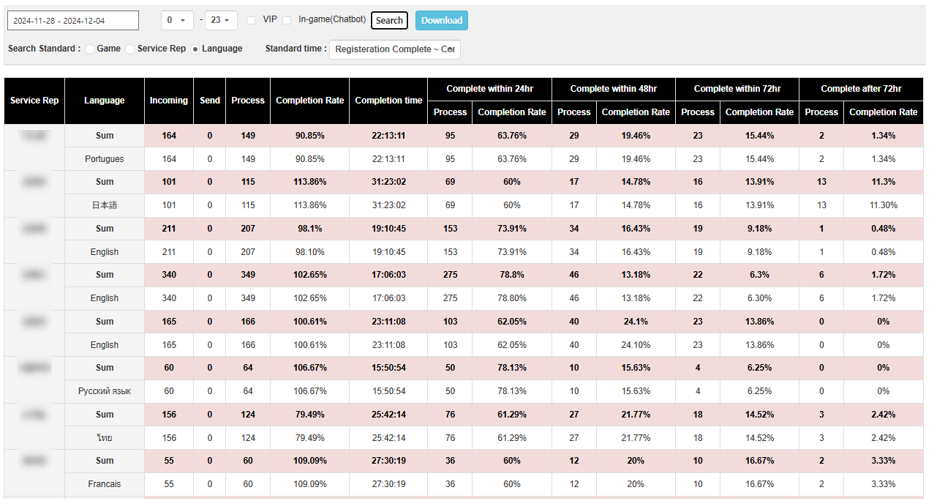Click the Incoming column header

(169, 101)
